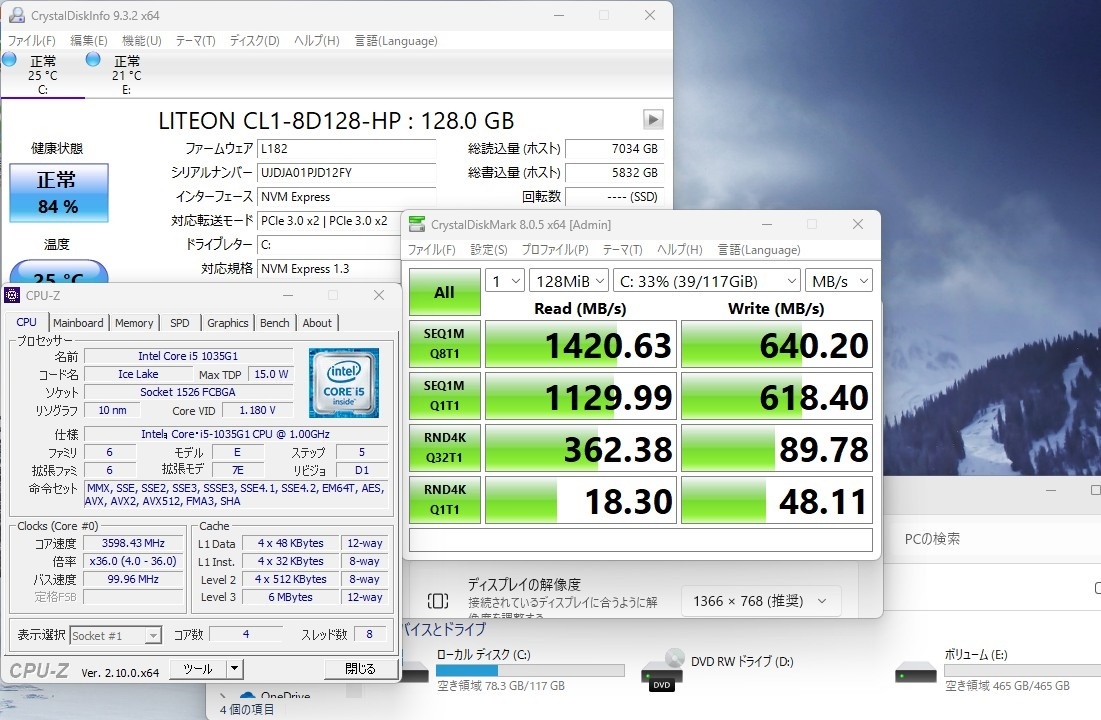Run the SEQ1M Q8T1 benchmark test
This screenshot has width=1101, height=720.
click(x=444, y=343)
